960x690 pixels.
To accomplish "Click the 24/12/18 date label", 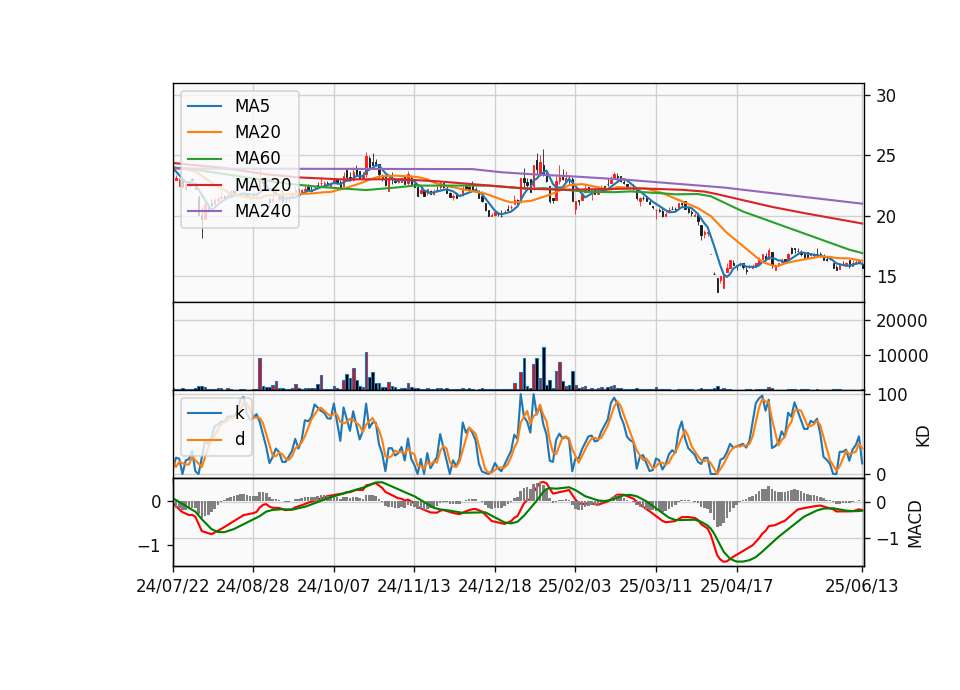I will 495,586.
